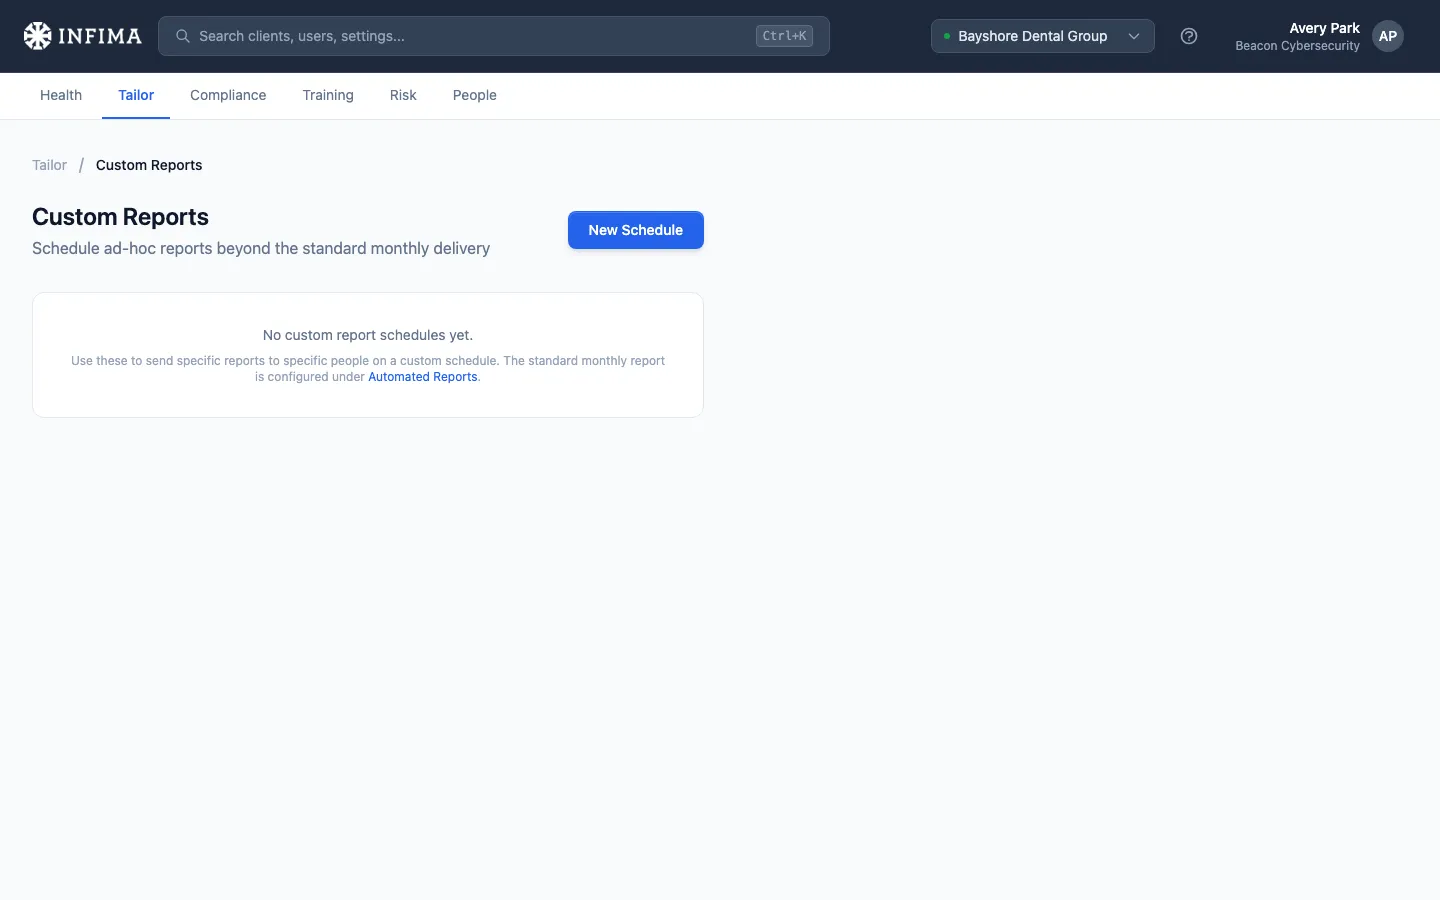
Task: Click the Custom Reports page heading
Action: tap(120, 217)
